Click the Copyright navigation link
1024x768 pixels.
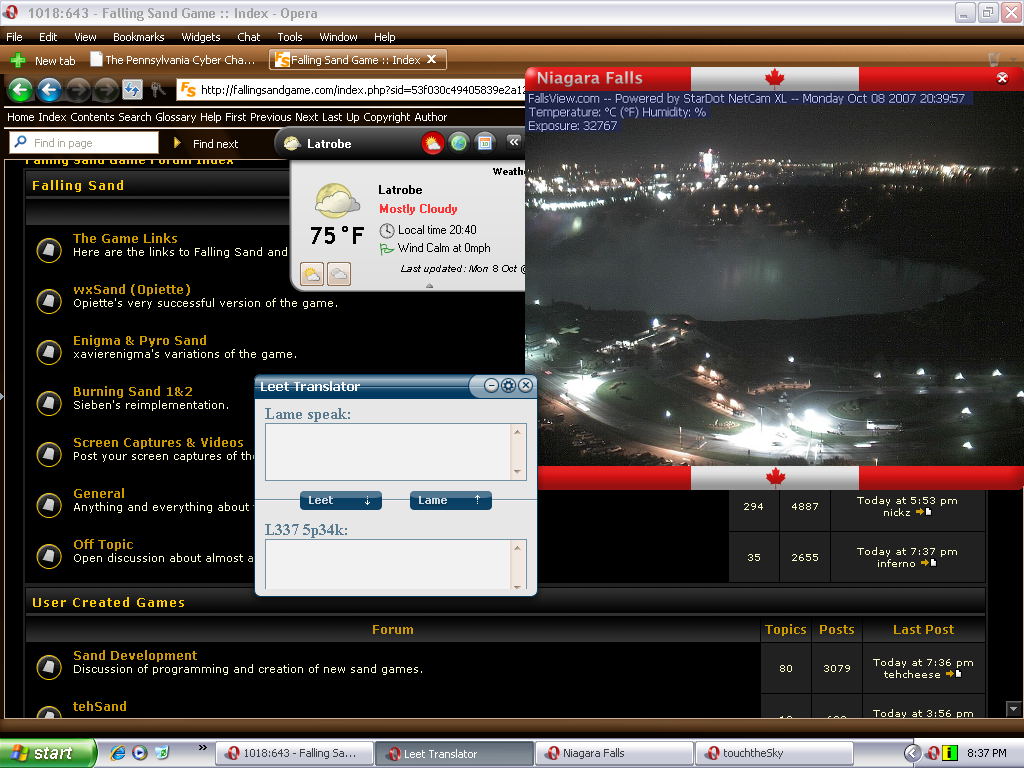click(x=387, y=118)
